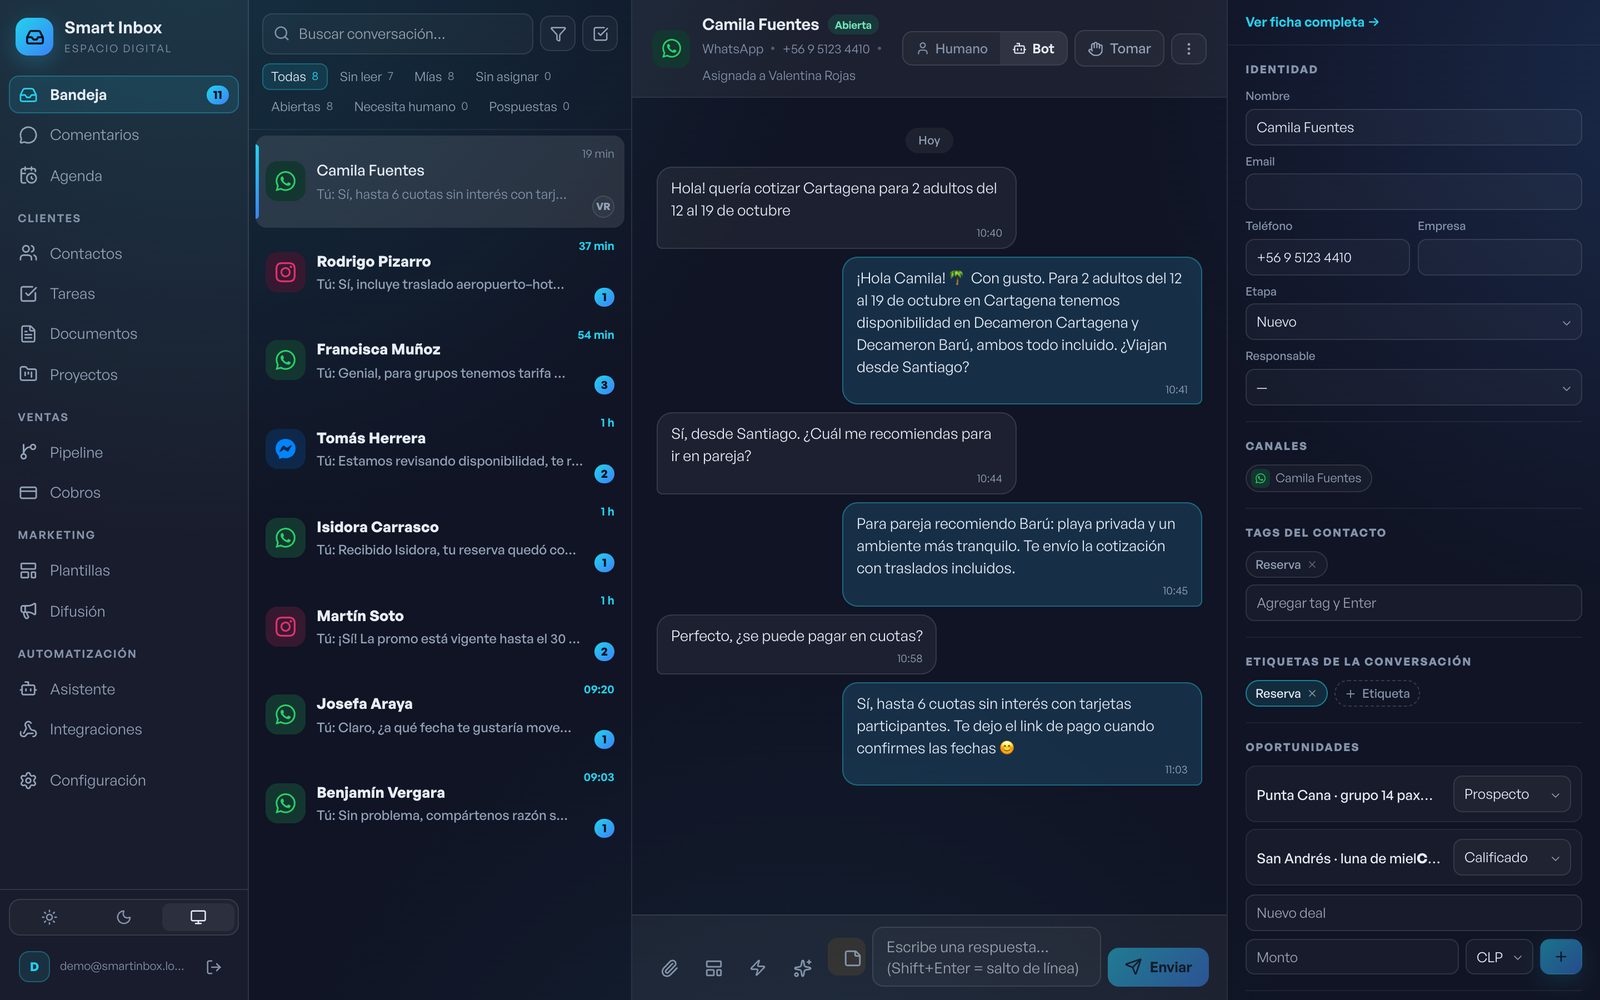
Task: Open Rodrigo Pizarro Instagram conversation
Action: pyautogui.click(x=440, y=272)
